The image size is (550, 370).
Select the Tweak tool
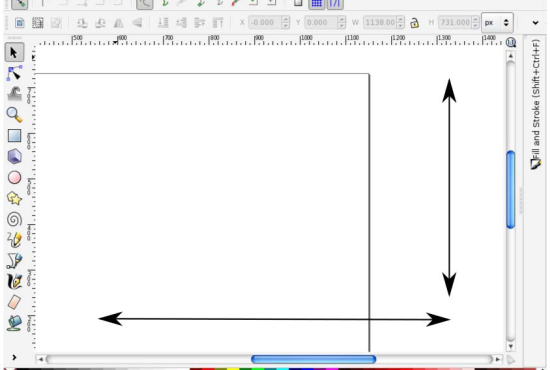point(14,94)
